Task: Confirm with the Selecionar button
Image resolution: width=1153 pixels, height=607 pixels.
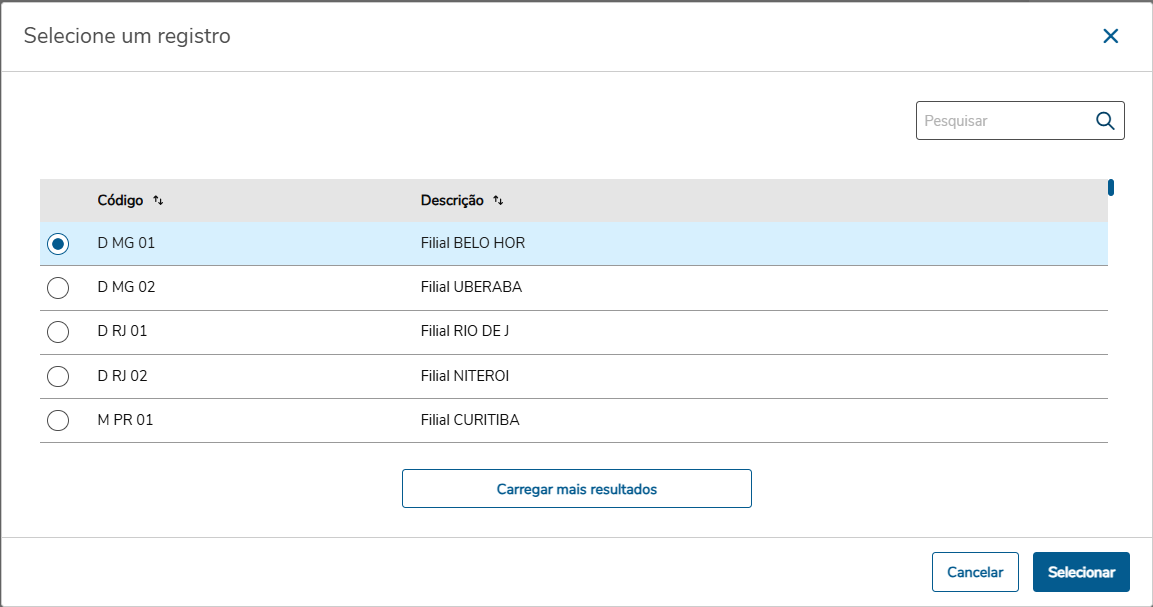Action: click(x=1081, y=572)
